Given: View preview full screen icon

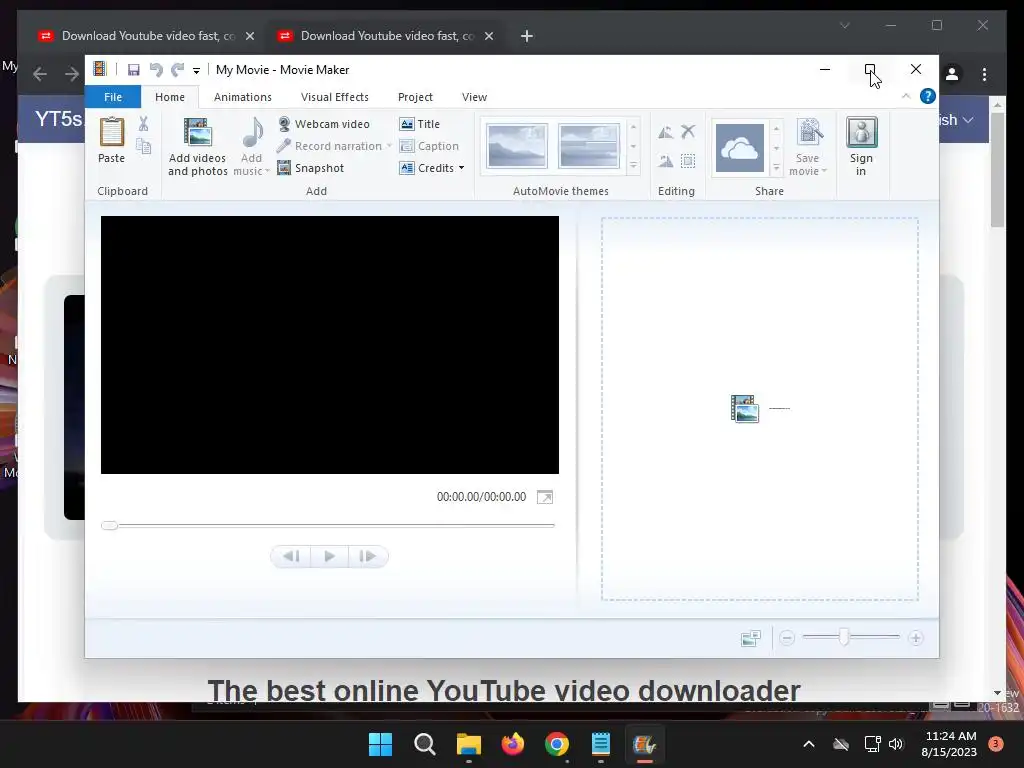Looking at the screenshot, I should (545, 497).
